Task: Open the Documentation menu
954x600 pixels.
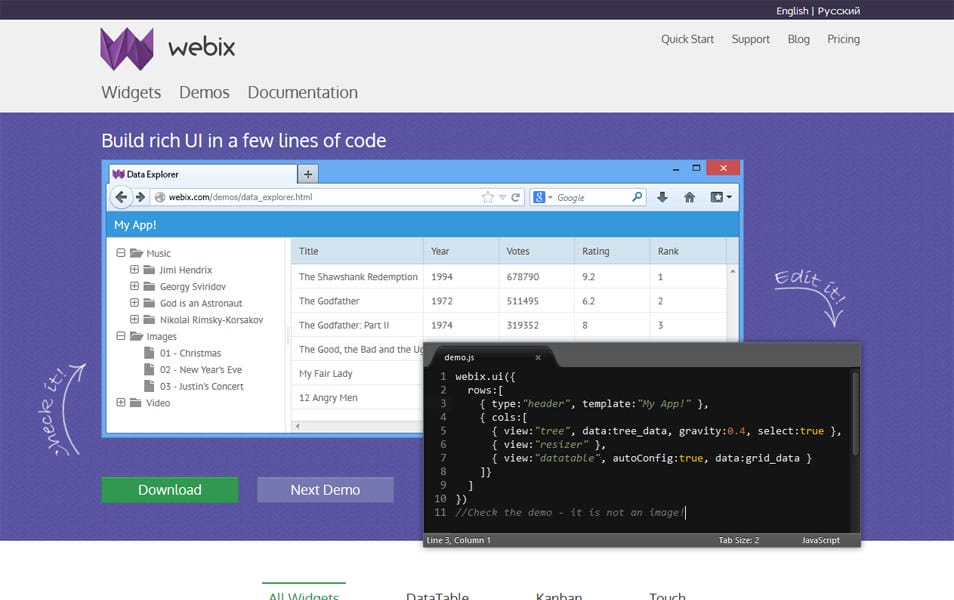Action: pyautogui.click(x=302, y=92)
